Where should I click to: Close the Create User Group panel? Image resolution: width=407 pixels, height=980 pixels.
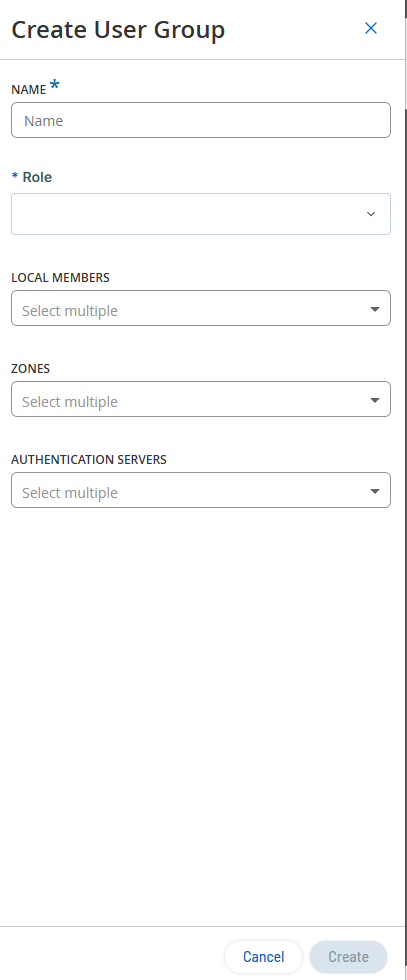tap(371, 28)
